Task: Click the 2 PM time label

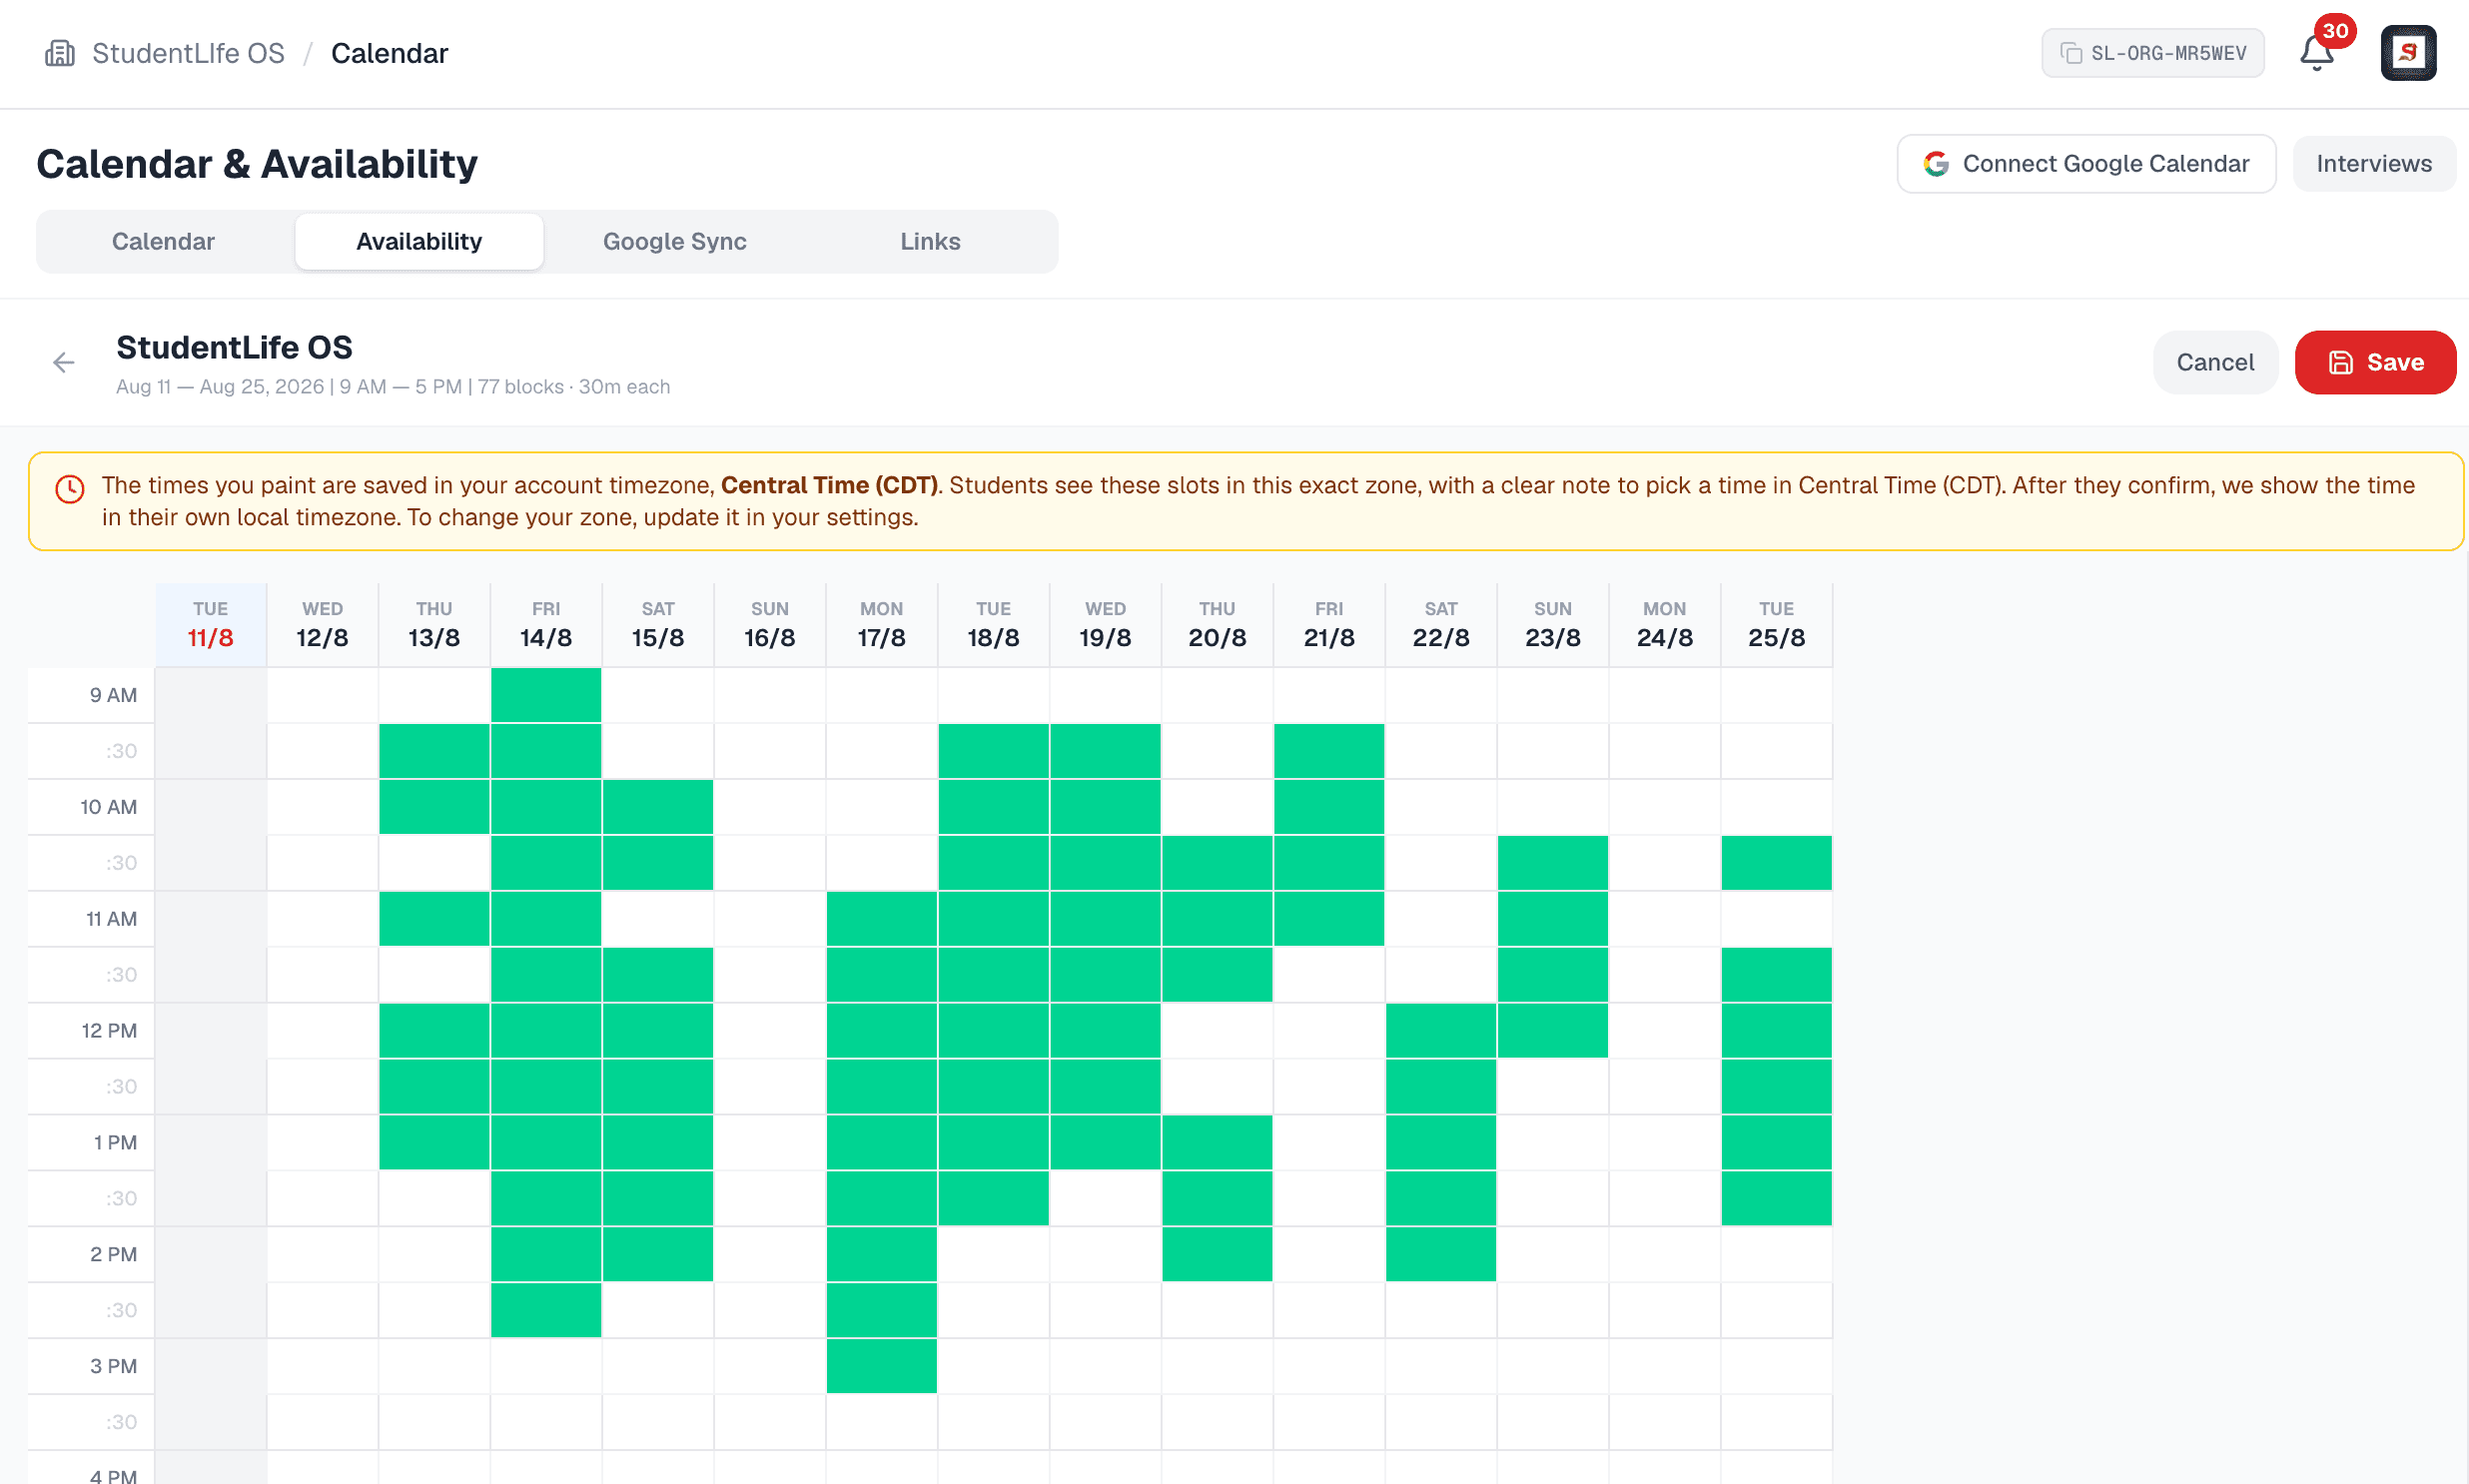Action: click(113, 1254)
